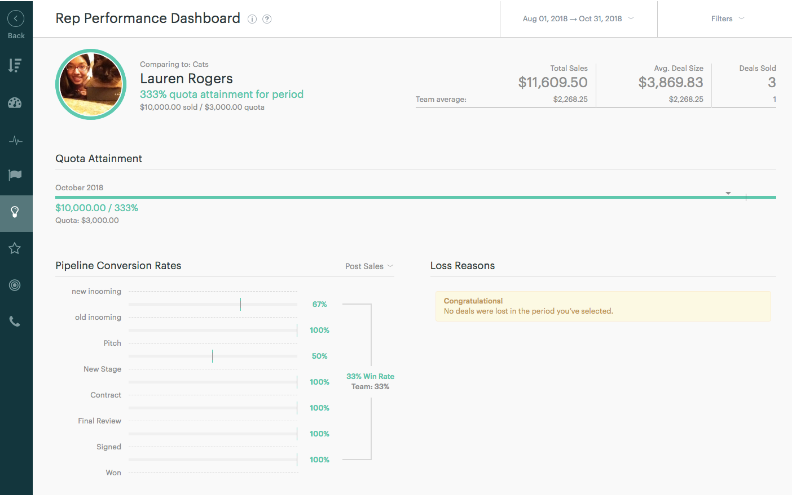This screenshot has width=792, height=498.
Task: Select the activity pulse sidebar icon
Action: (15, 140)
